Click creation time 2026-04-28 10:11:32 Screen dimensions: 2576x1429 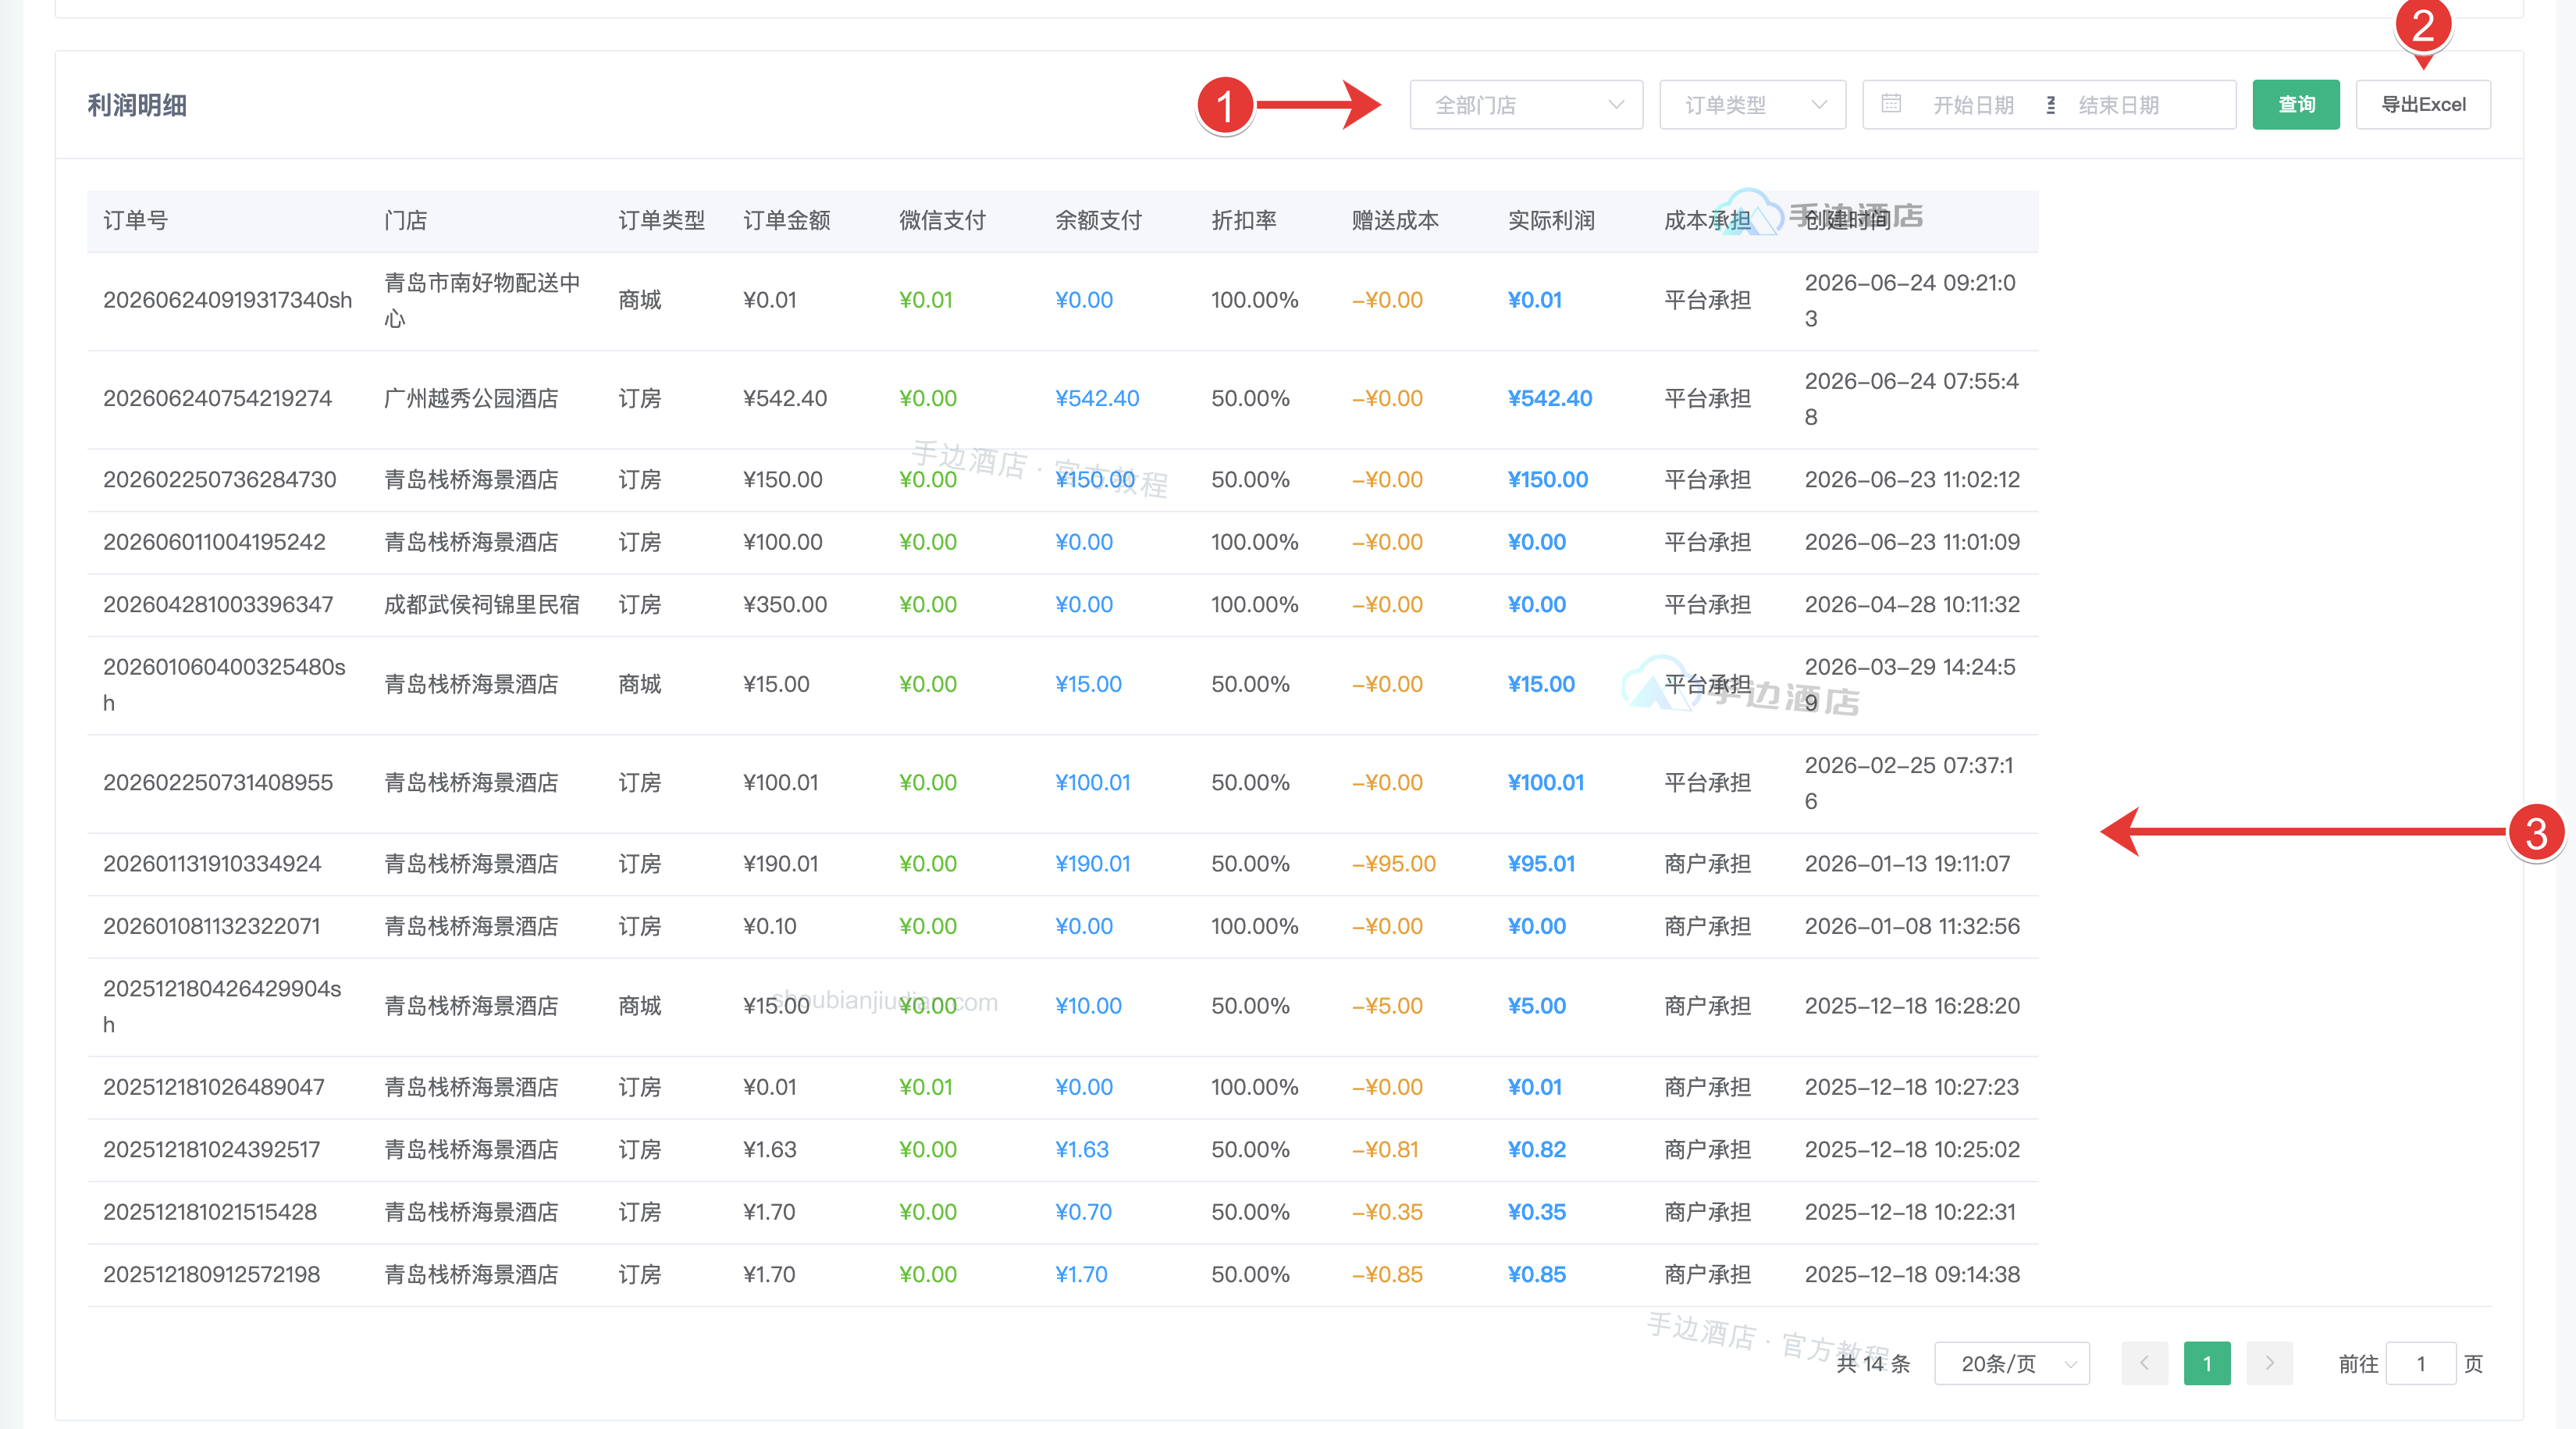coord(1912,605)
